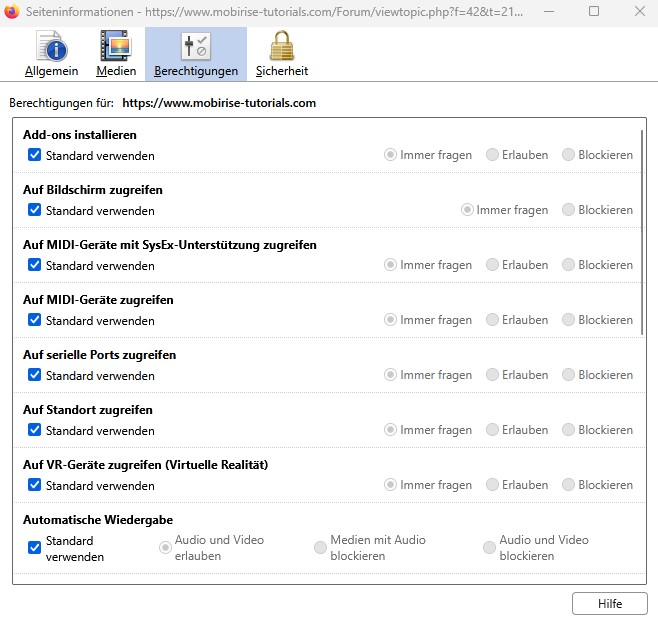Select Audio und Video erlauben radio

click(165, 547)
